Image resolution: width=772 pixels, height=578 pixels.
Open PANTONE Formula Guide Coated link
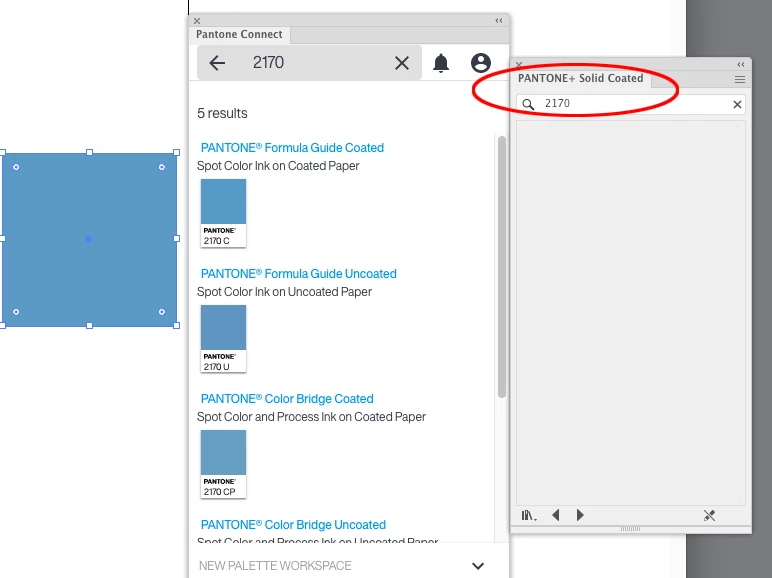292,148
